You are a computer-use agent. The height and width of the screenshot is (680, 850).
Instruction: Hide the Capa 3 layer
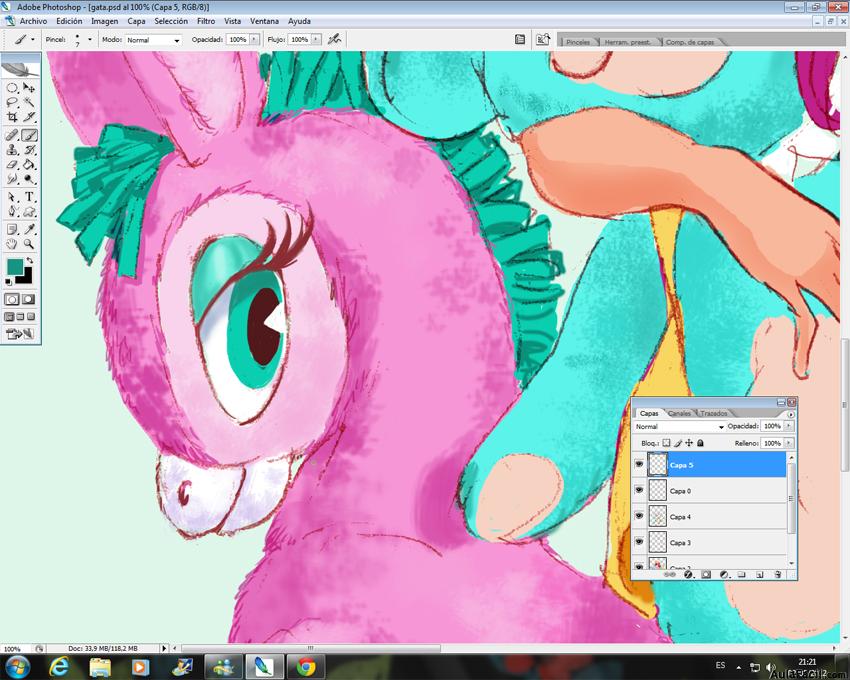pyautogui.click(x=639, y=542)
